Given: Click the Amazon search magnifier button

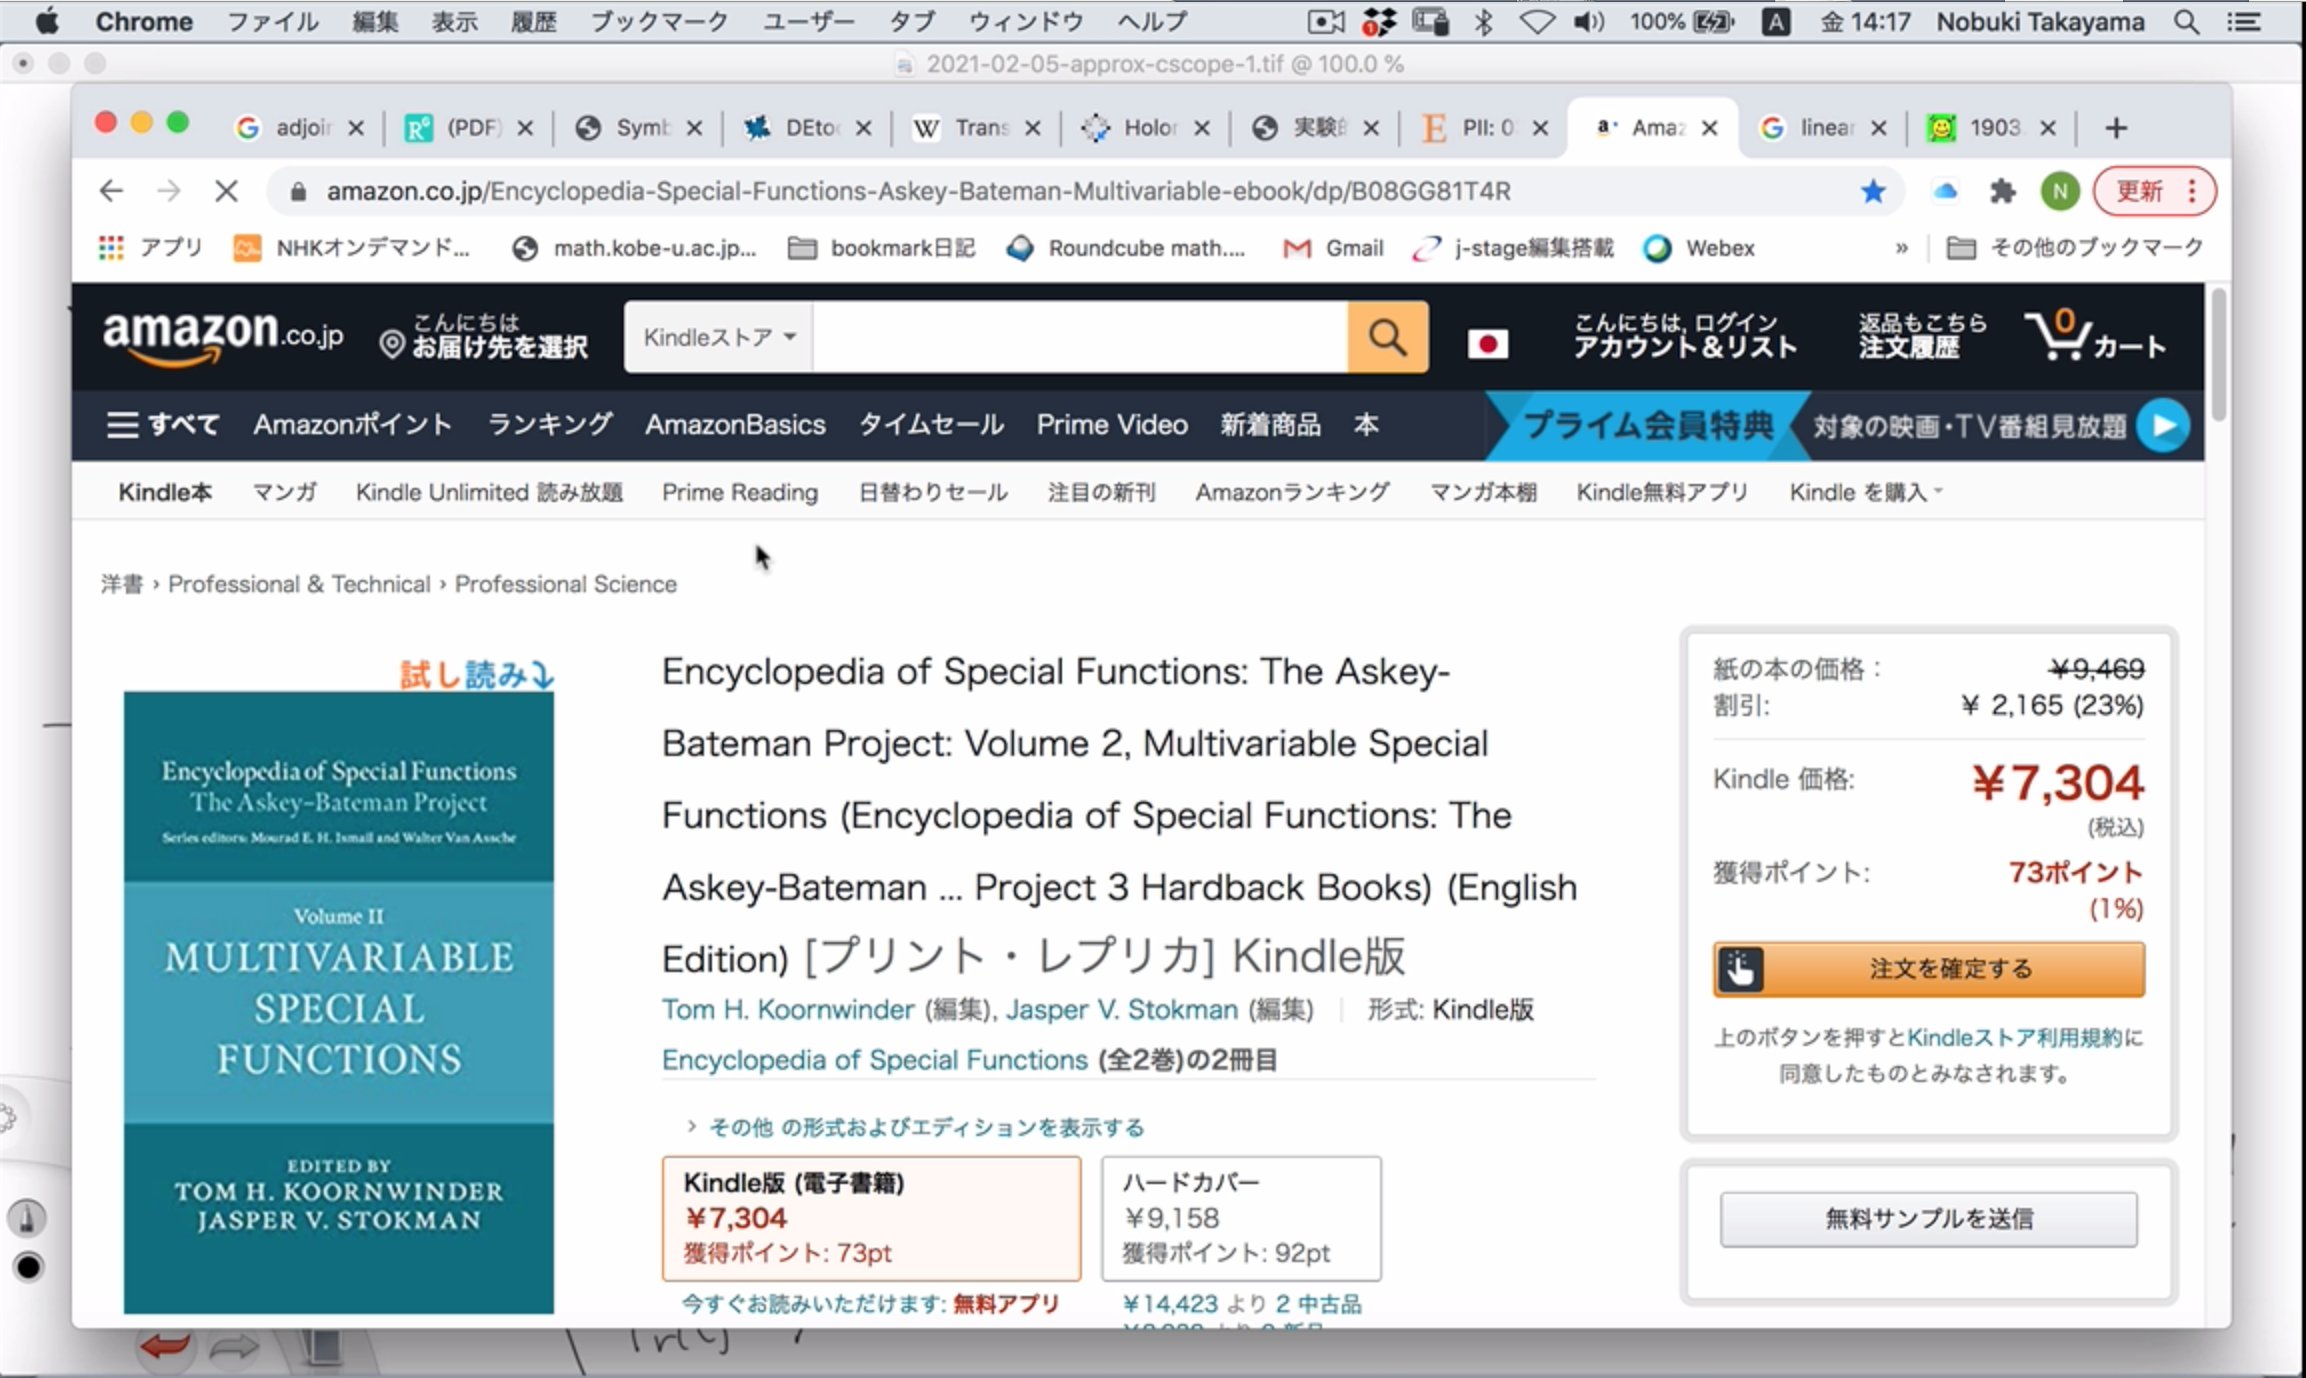Looking at the screenshot, I should [1387, 337].
